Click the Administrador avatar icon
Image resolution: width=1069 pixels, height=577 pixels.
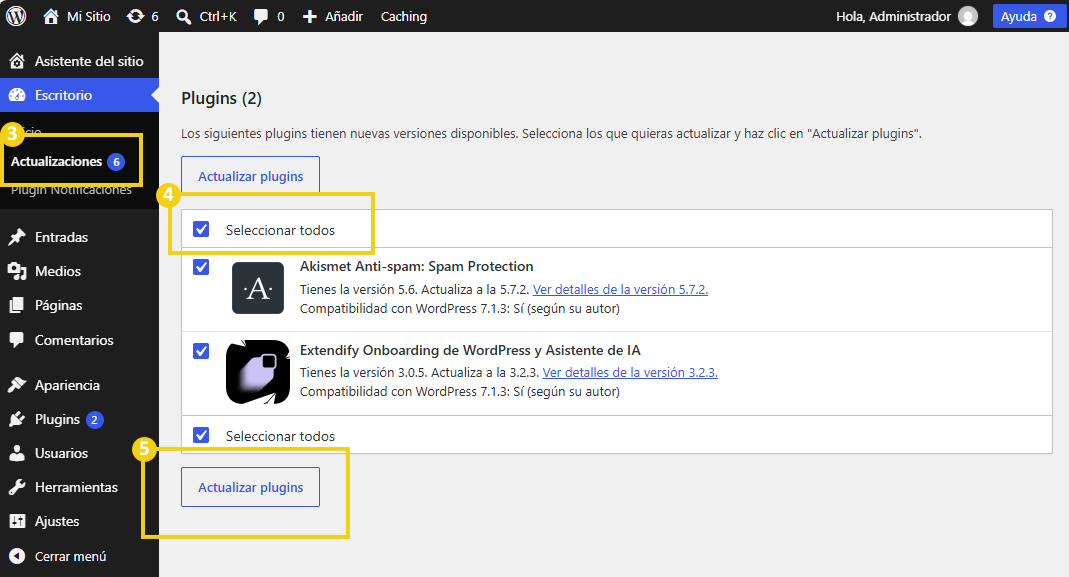click(967, 16)
